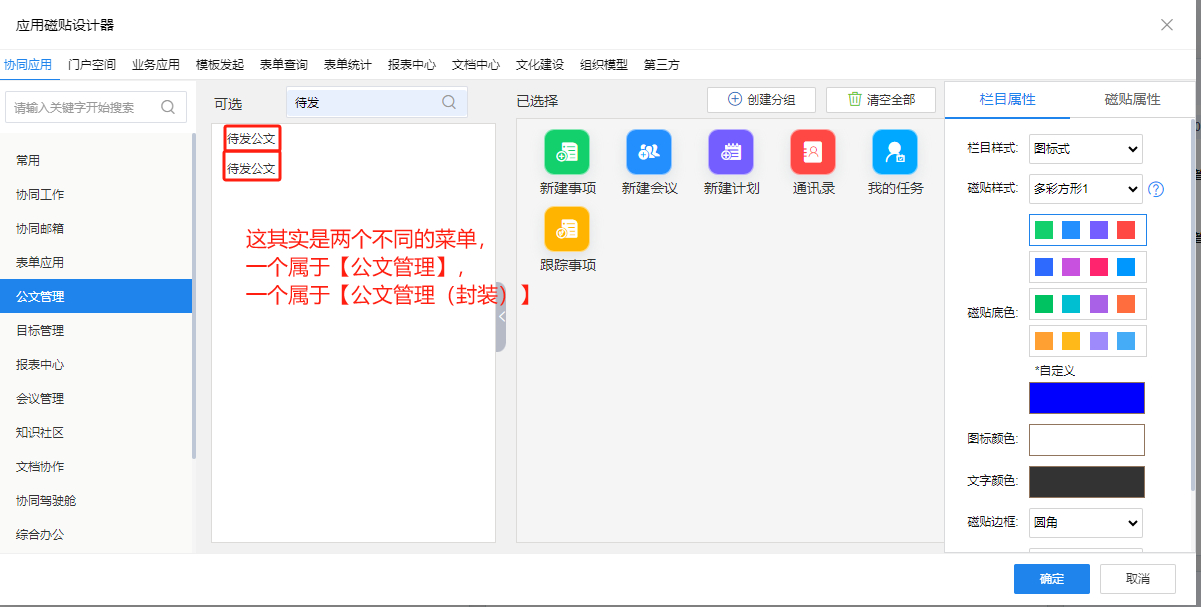Open the 通讯录 red tile icon

[813, 152]
